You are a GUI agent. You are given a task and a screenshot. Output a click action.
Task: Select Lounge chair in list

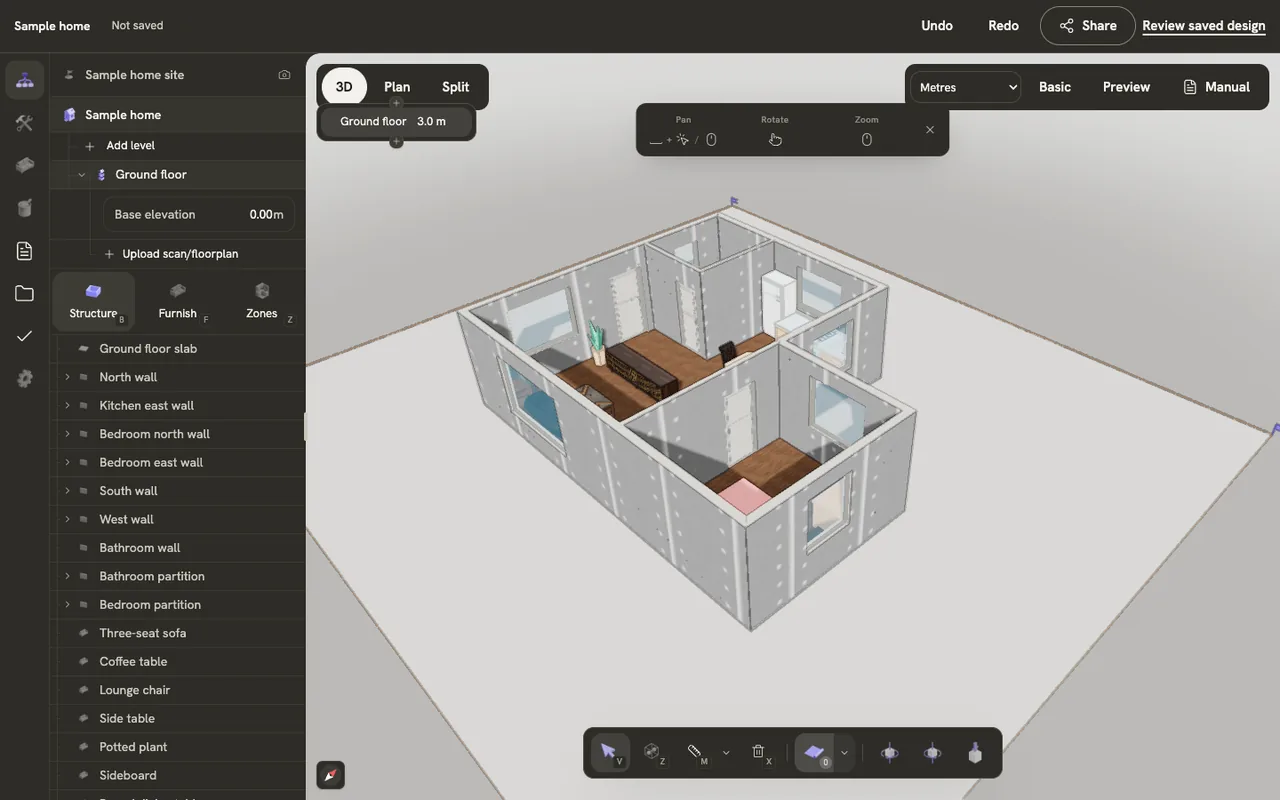coord(178,690)
